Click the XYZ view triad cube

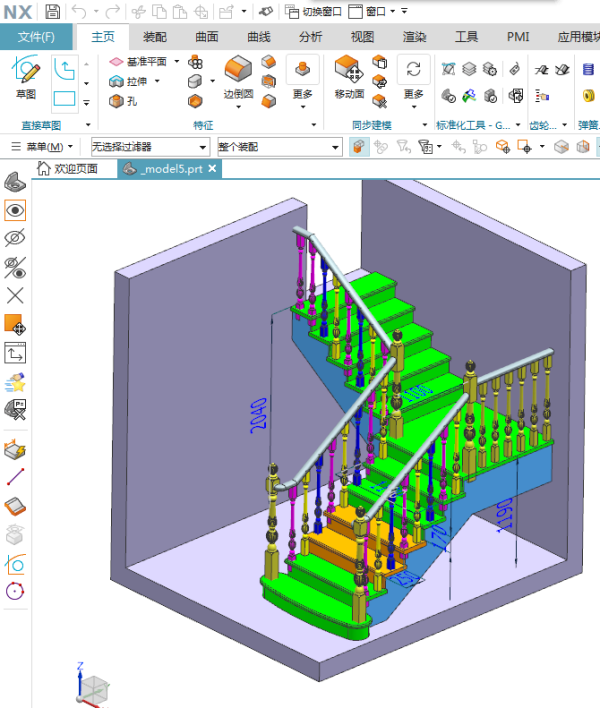pos(94,686)
